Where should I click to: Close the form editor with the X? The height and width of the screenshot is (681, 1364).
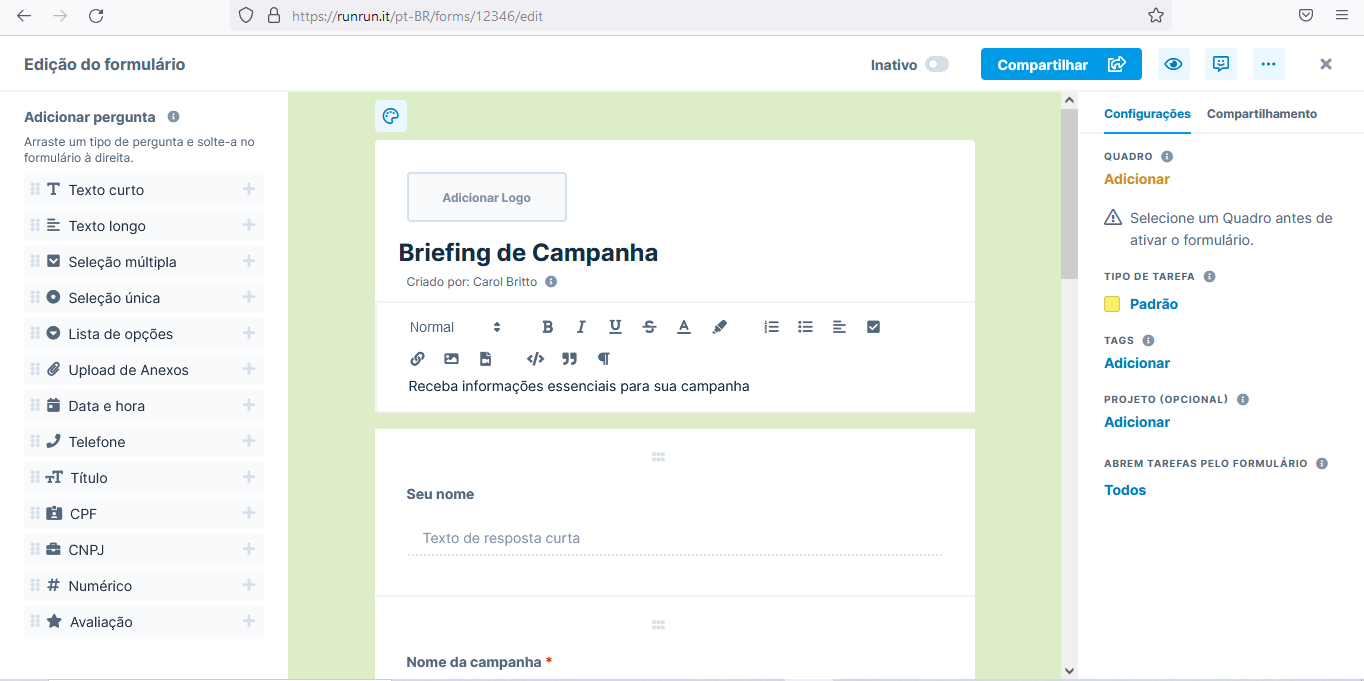coord(1326,64)
